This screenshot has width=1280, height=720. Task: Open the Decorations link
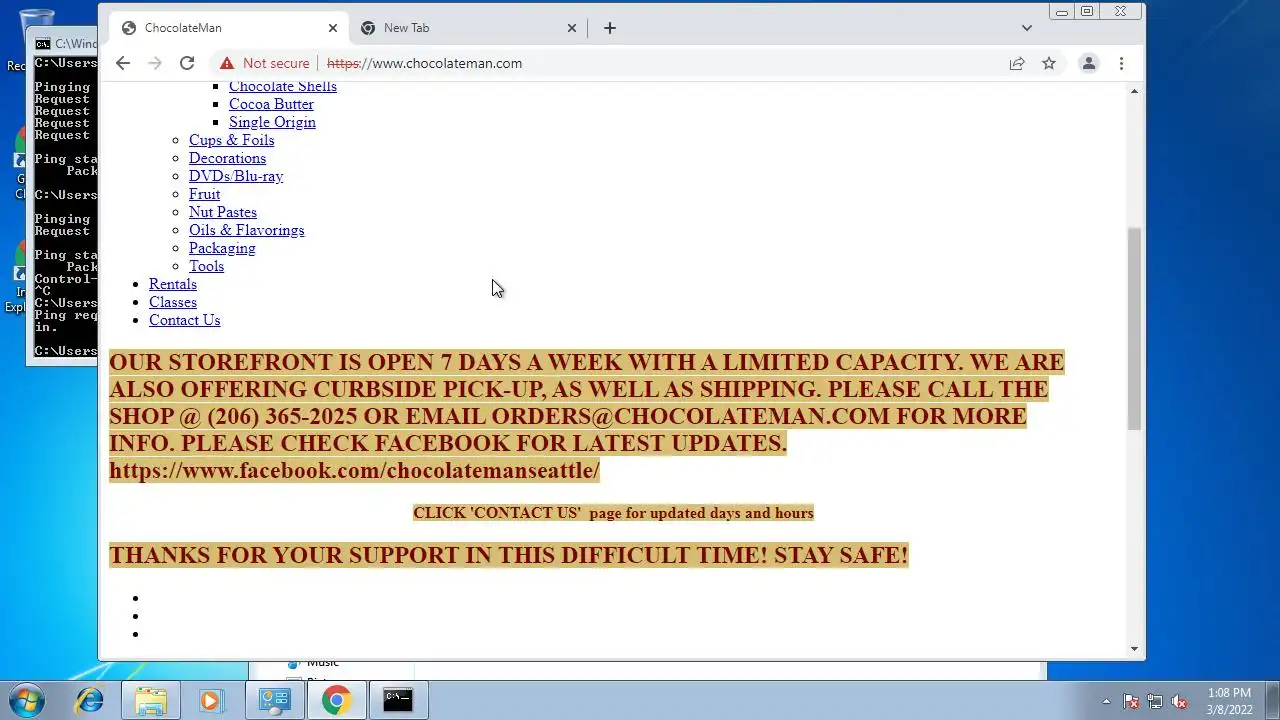tap(227, 158)
